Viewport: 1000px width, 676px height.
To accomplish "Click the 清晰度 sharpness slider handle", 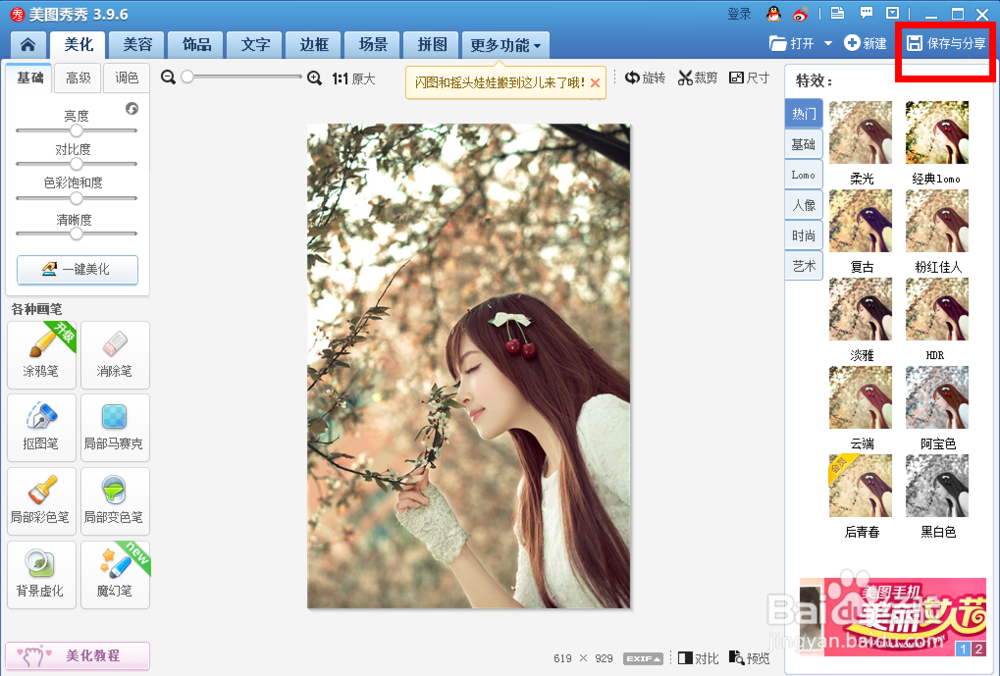I will (x=77, y=233).
